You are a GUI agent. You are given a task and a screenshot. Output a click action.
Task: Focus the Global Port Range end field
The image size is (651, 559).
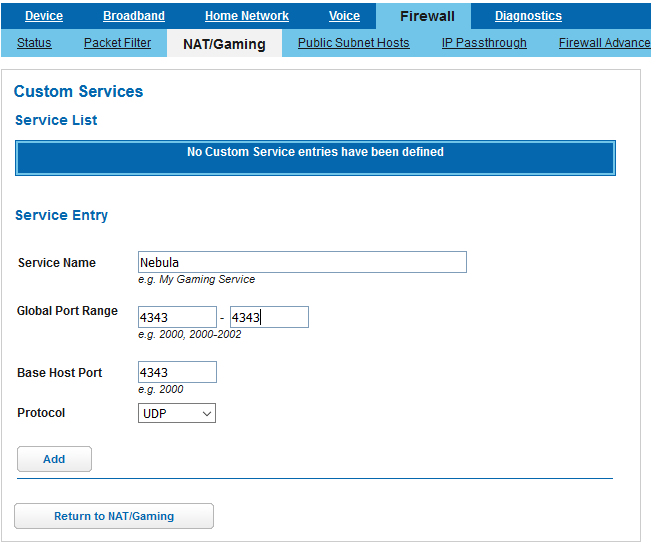tap(269, 317)
